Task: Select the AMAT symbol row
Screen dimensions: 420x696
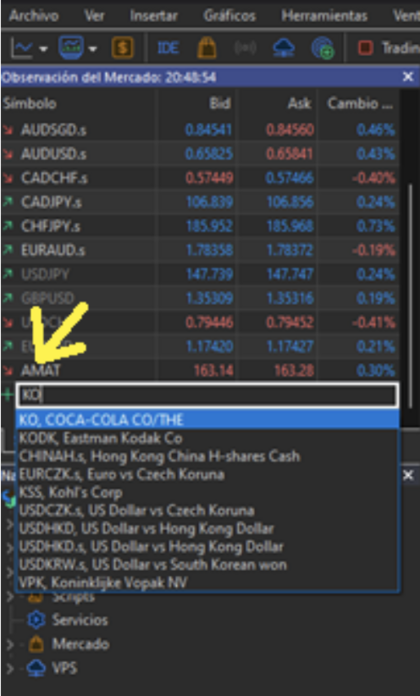Action: coord(200,370)
